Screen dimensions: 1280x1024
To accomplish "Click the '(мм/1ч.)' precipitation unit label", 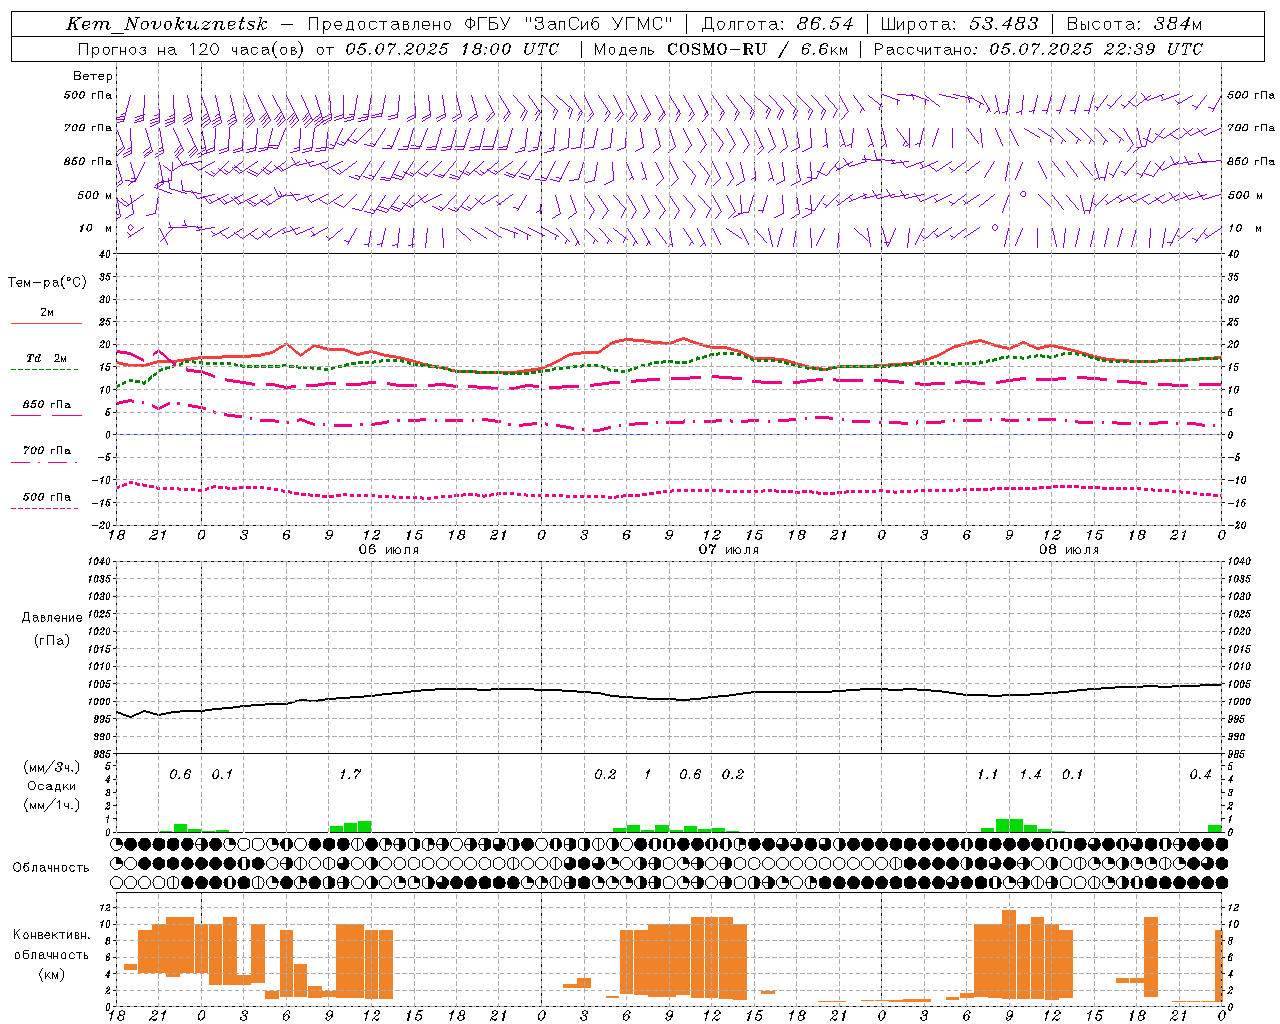I will coord(52,805).
